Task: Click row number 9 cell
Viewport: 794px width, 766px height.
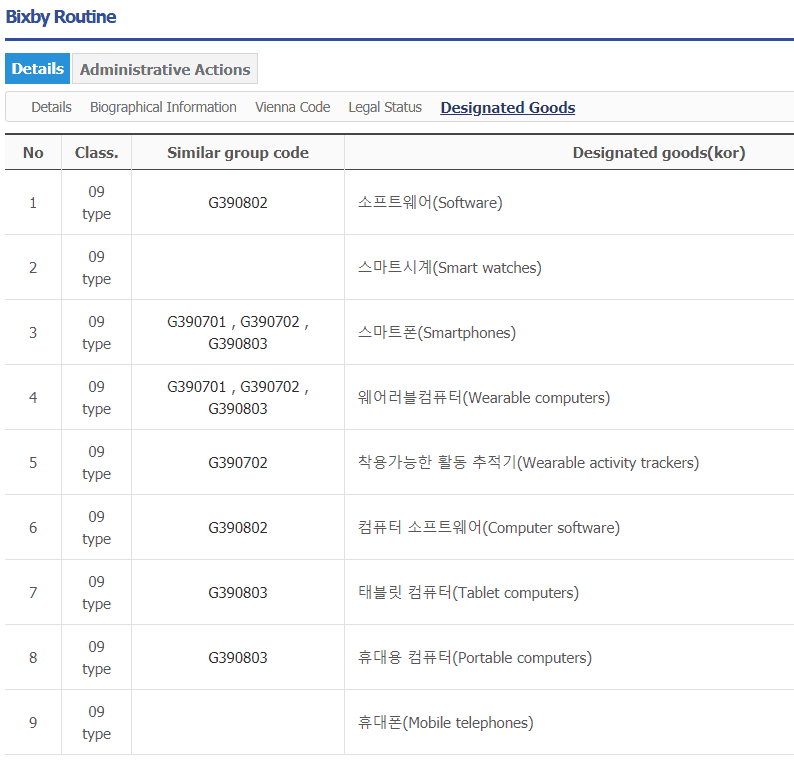Action: coord(33,722)
